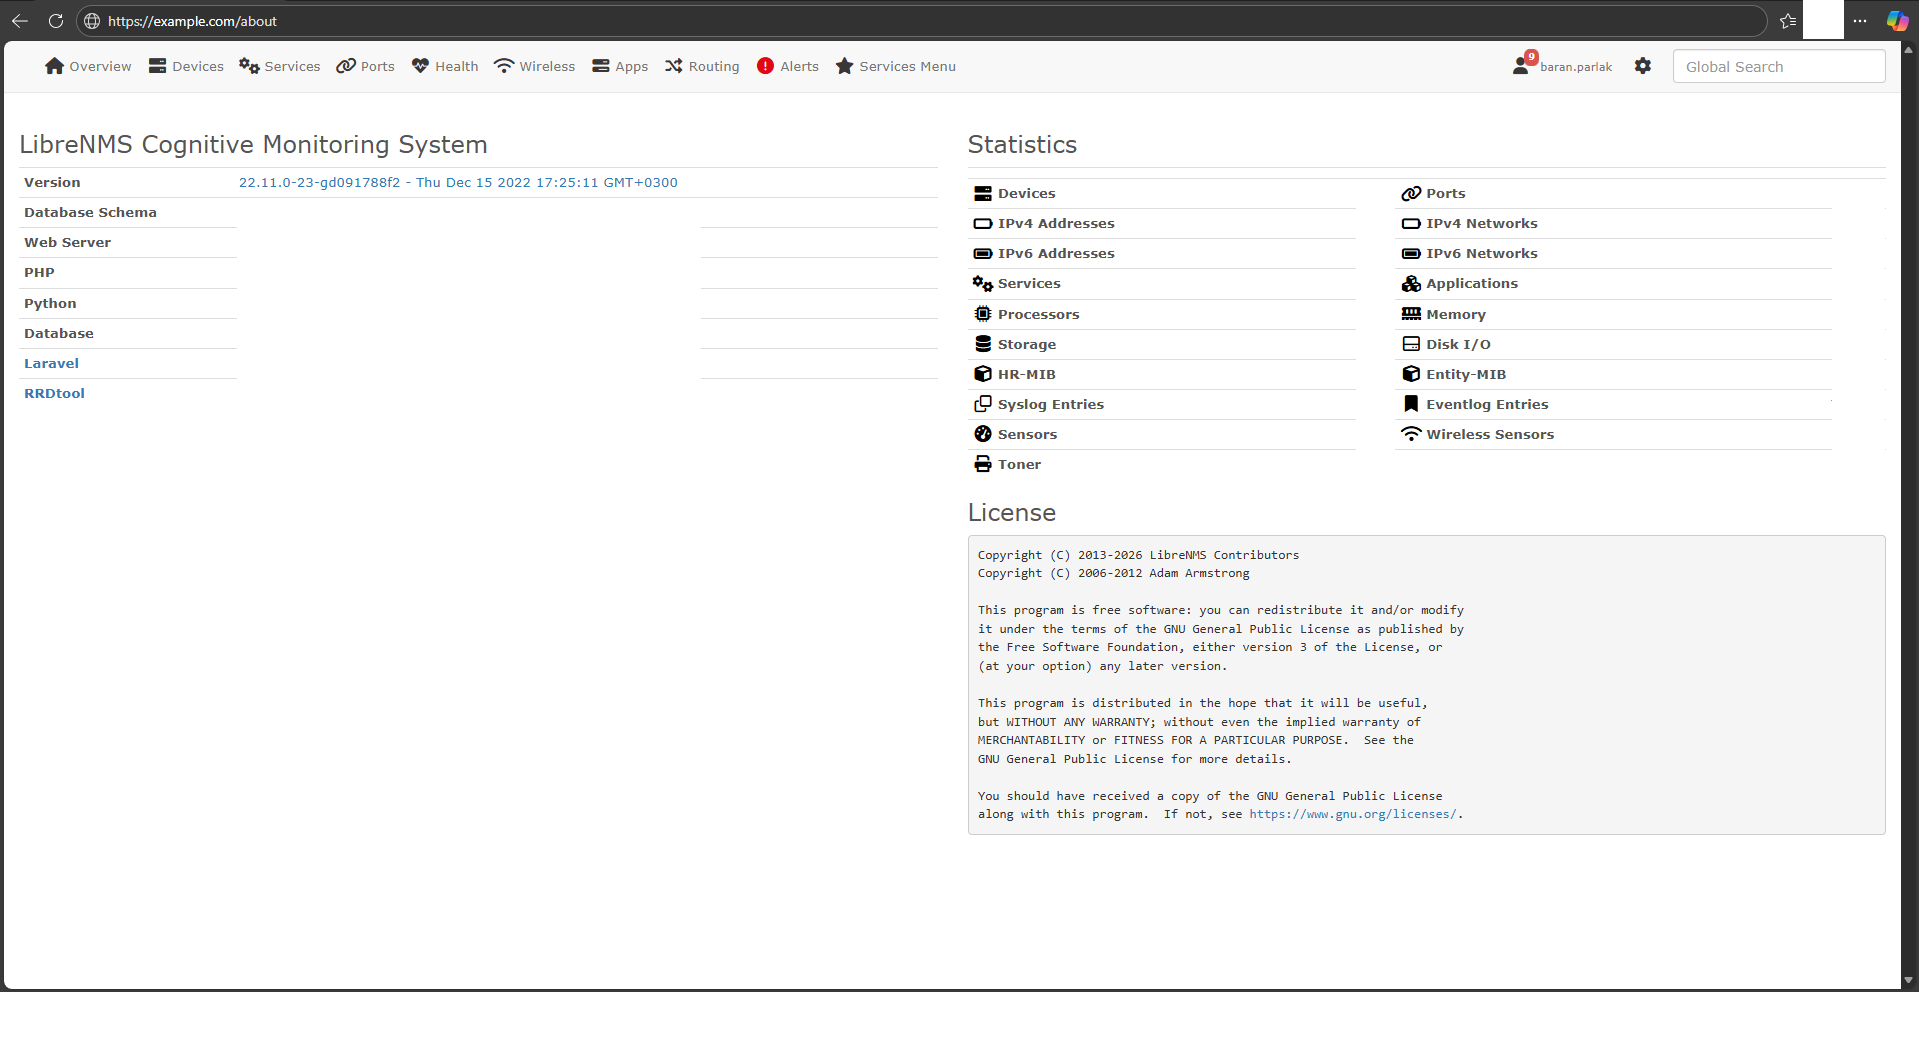Viewport: 1919px width, 1040px height.
Task: Click the Apps icon in navbar
Action: (600, 66)
